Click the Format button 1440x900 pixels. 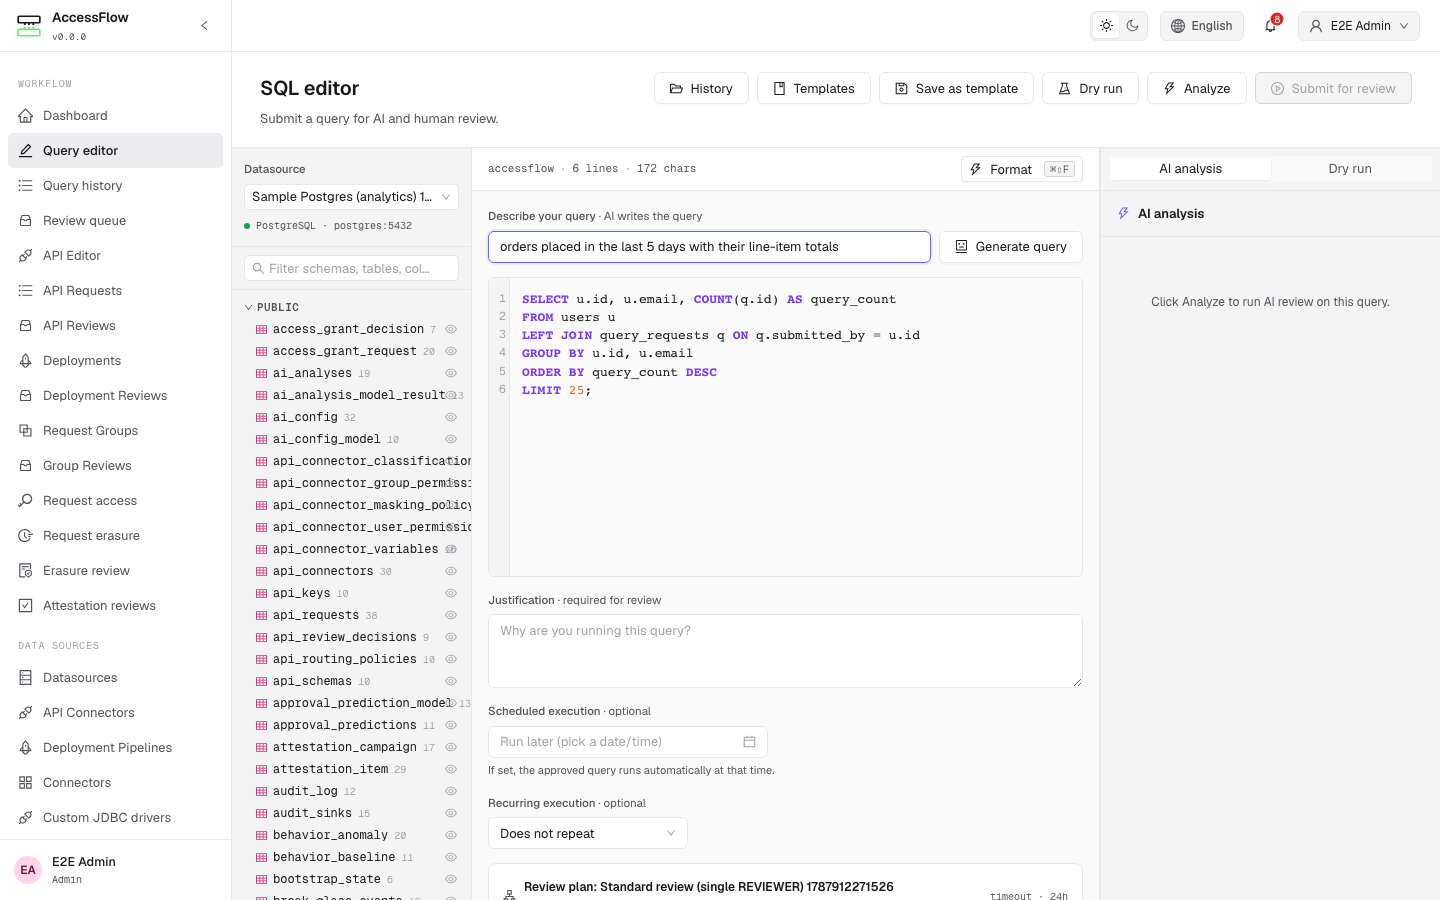tap(1021, 169)
